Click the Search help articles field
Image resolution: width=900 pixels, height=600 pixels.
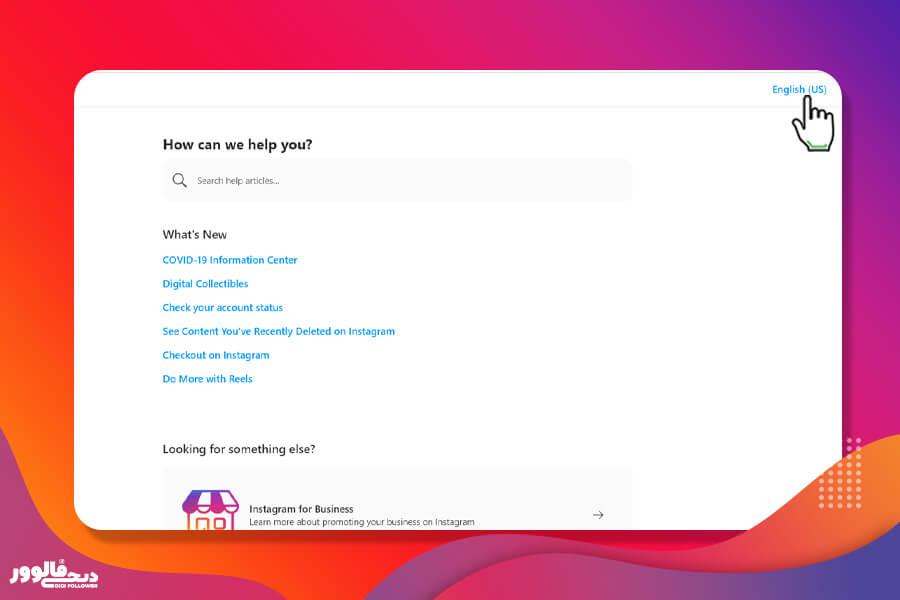pyautogui.click(x=397, y=180)
